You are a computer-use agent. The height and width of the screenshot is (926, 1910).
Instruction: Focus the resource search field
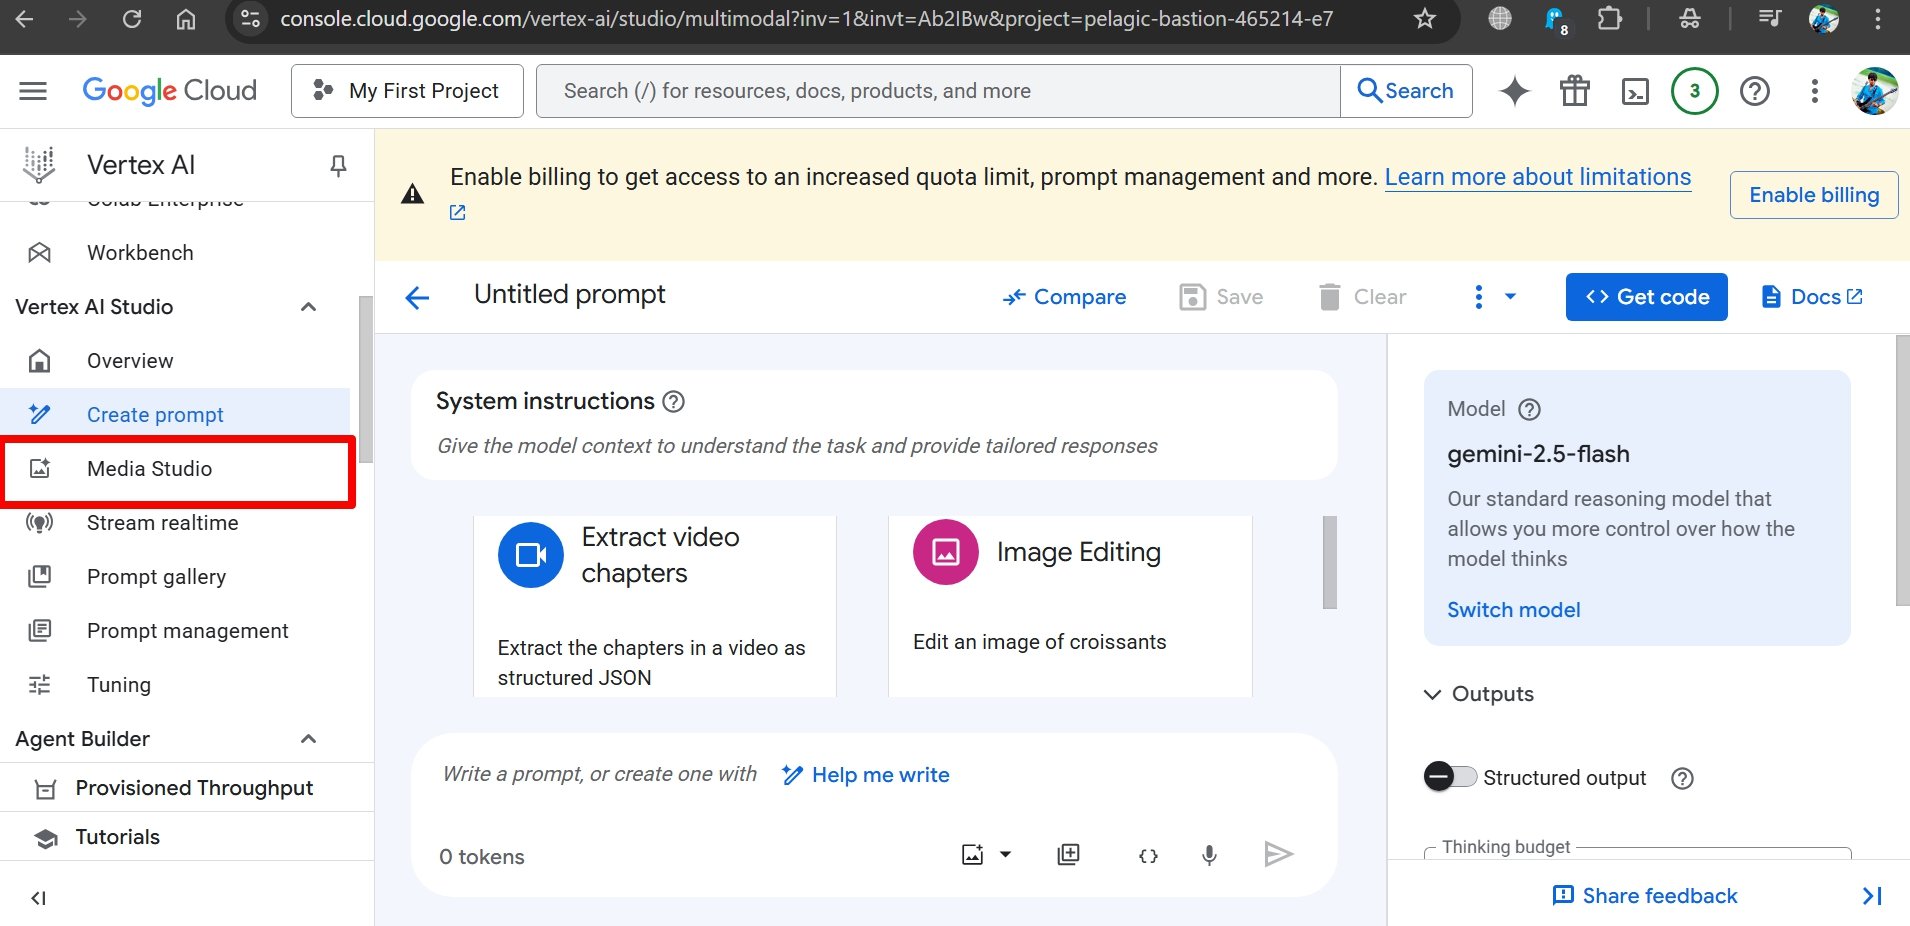tap(938, 91)
